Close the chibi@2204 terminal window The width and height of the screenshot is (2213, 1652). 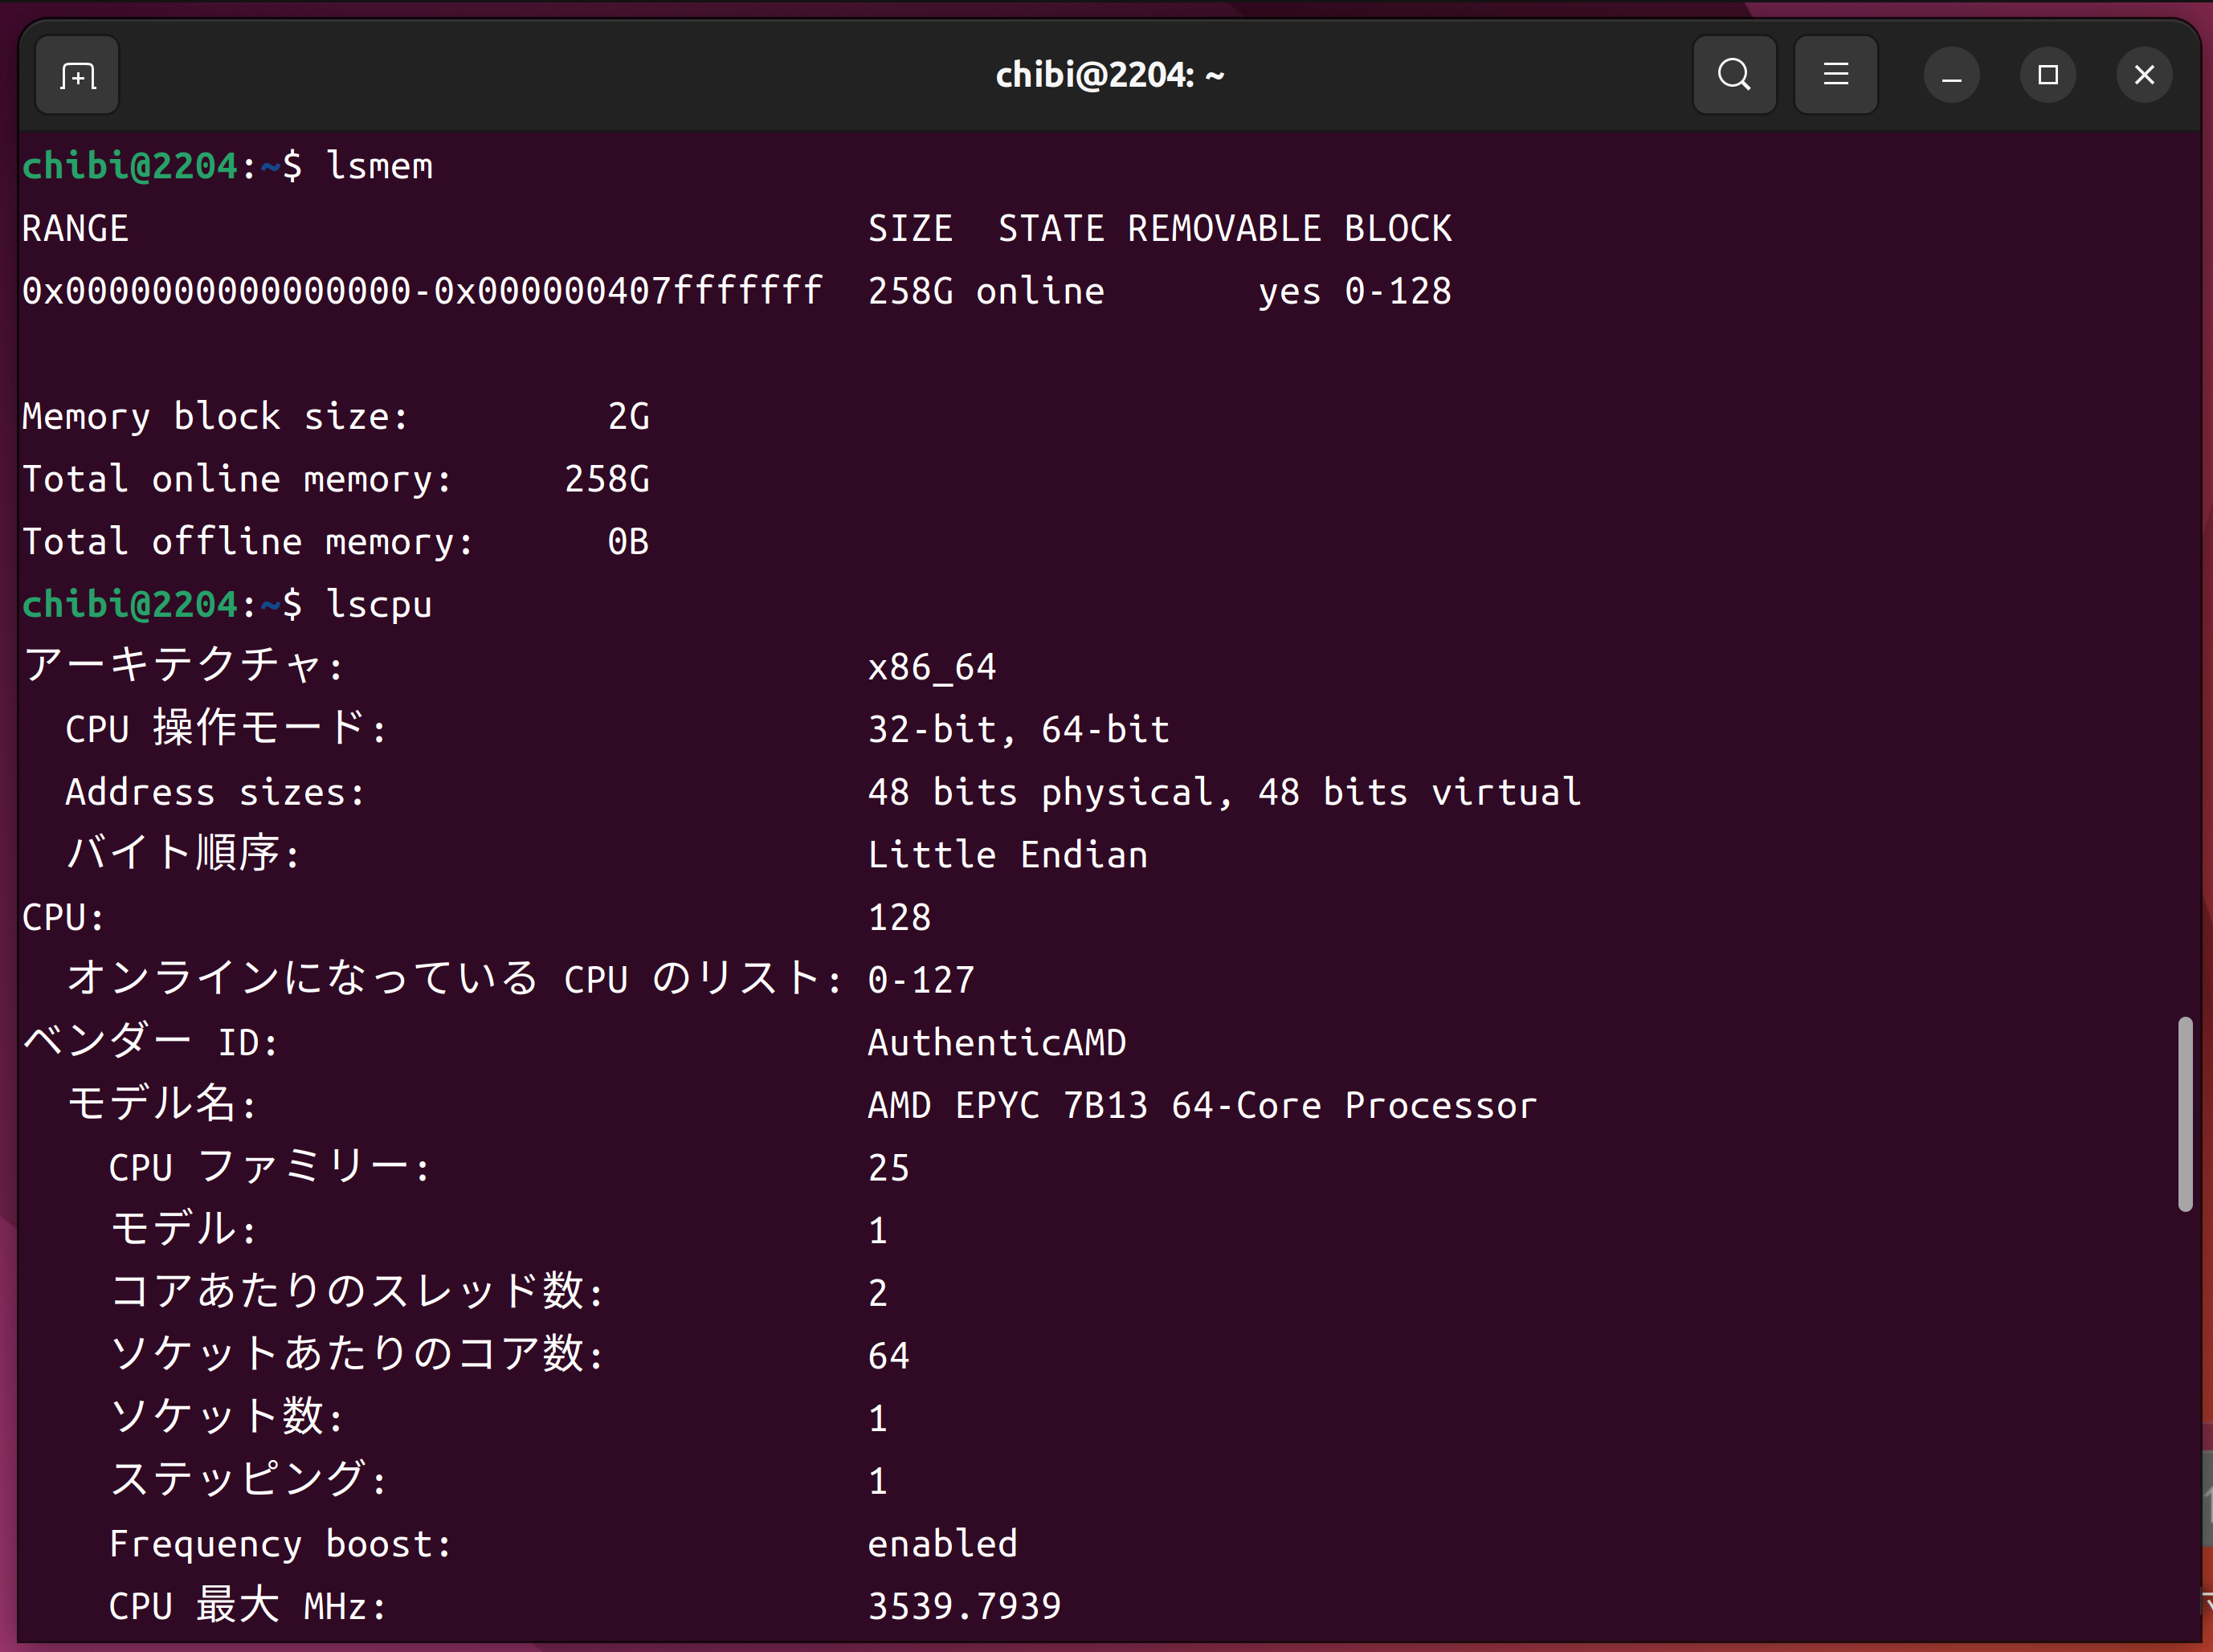[2143, 75]
